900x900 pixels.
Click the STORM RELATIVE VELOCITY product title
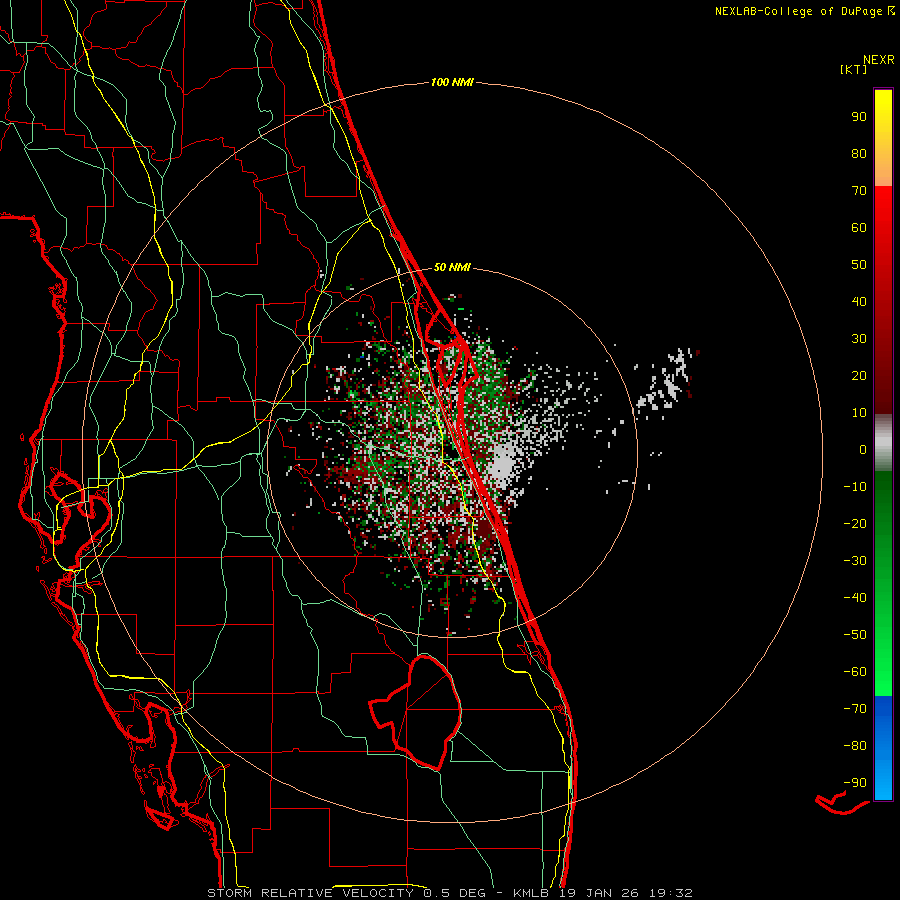pyautogui.click(x=310, y=893)
